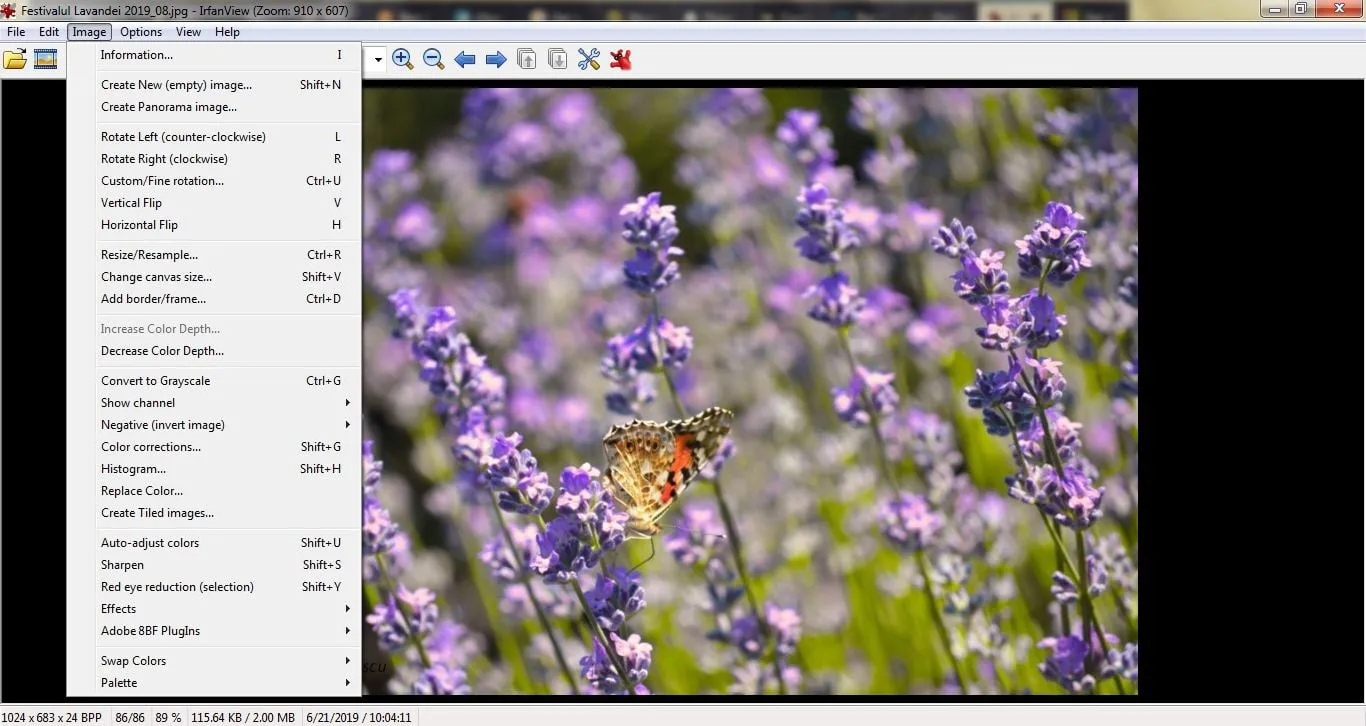Click the IrfanView icon in the title bar
Viewport: 1366px width, 726px height.
tap(8, 8)
